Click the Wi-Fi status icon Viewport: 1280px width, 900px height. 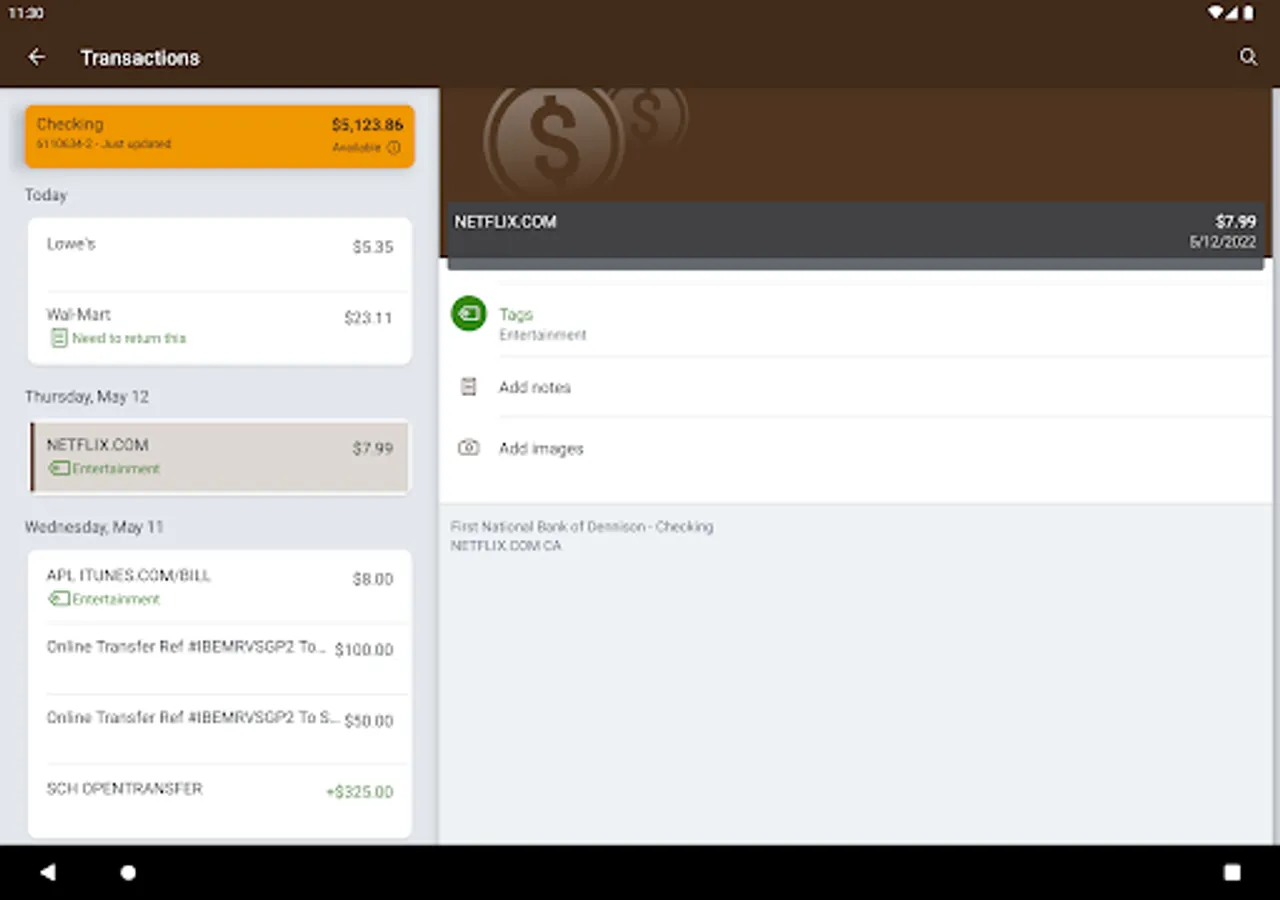pos(1216,13)
